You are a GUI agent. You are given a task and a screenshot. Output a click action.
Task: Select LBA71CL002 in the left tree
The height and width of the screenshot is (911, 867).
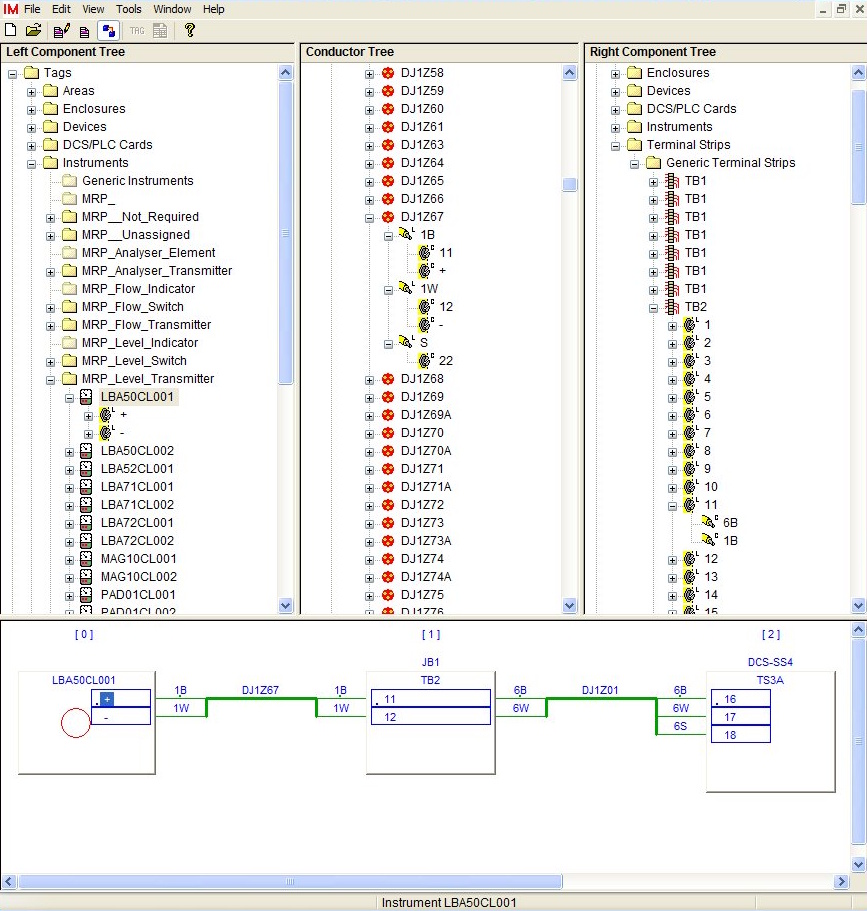[137, 505]
